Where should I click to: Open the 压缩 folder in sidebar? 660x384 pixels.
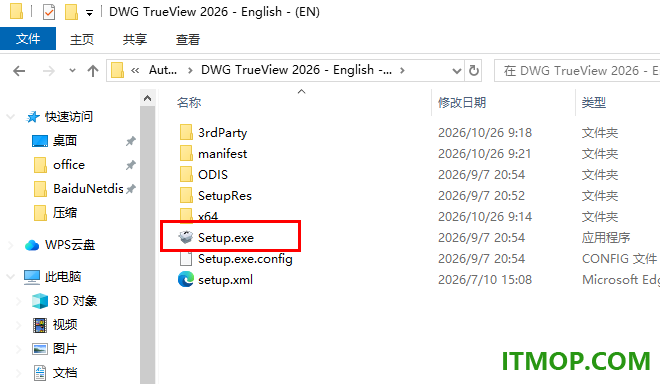pos(64,213)
